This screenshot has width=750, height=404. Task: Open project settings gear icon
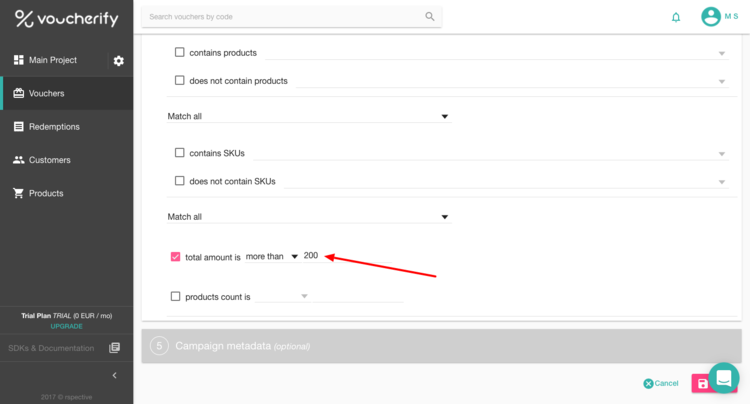click(x=119, y=61)
